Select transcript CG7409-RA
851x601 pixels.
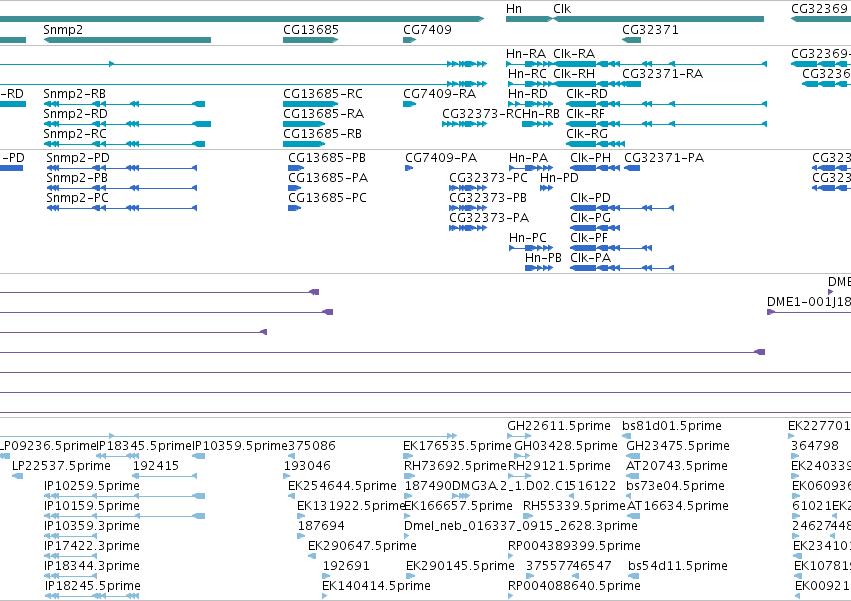[x=440, y=93]
